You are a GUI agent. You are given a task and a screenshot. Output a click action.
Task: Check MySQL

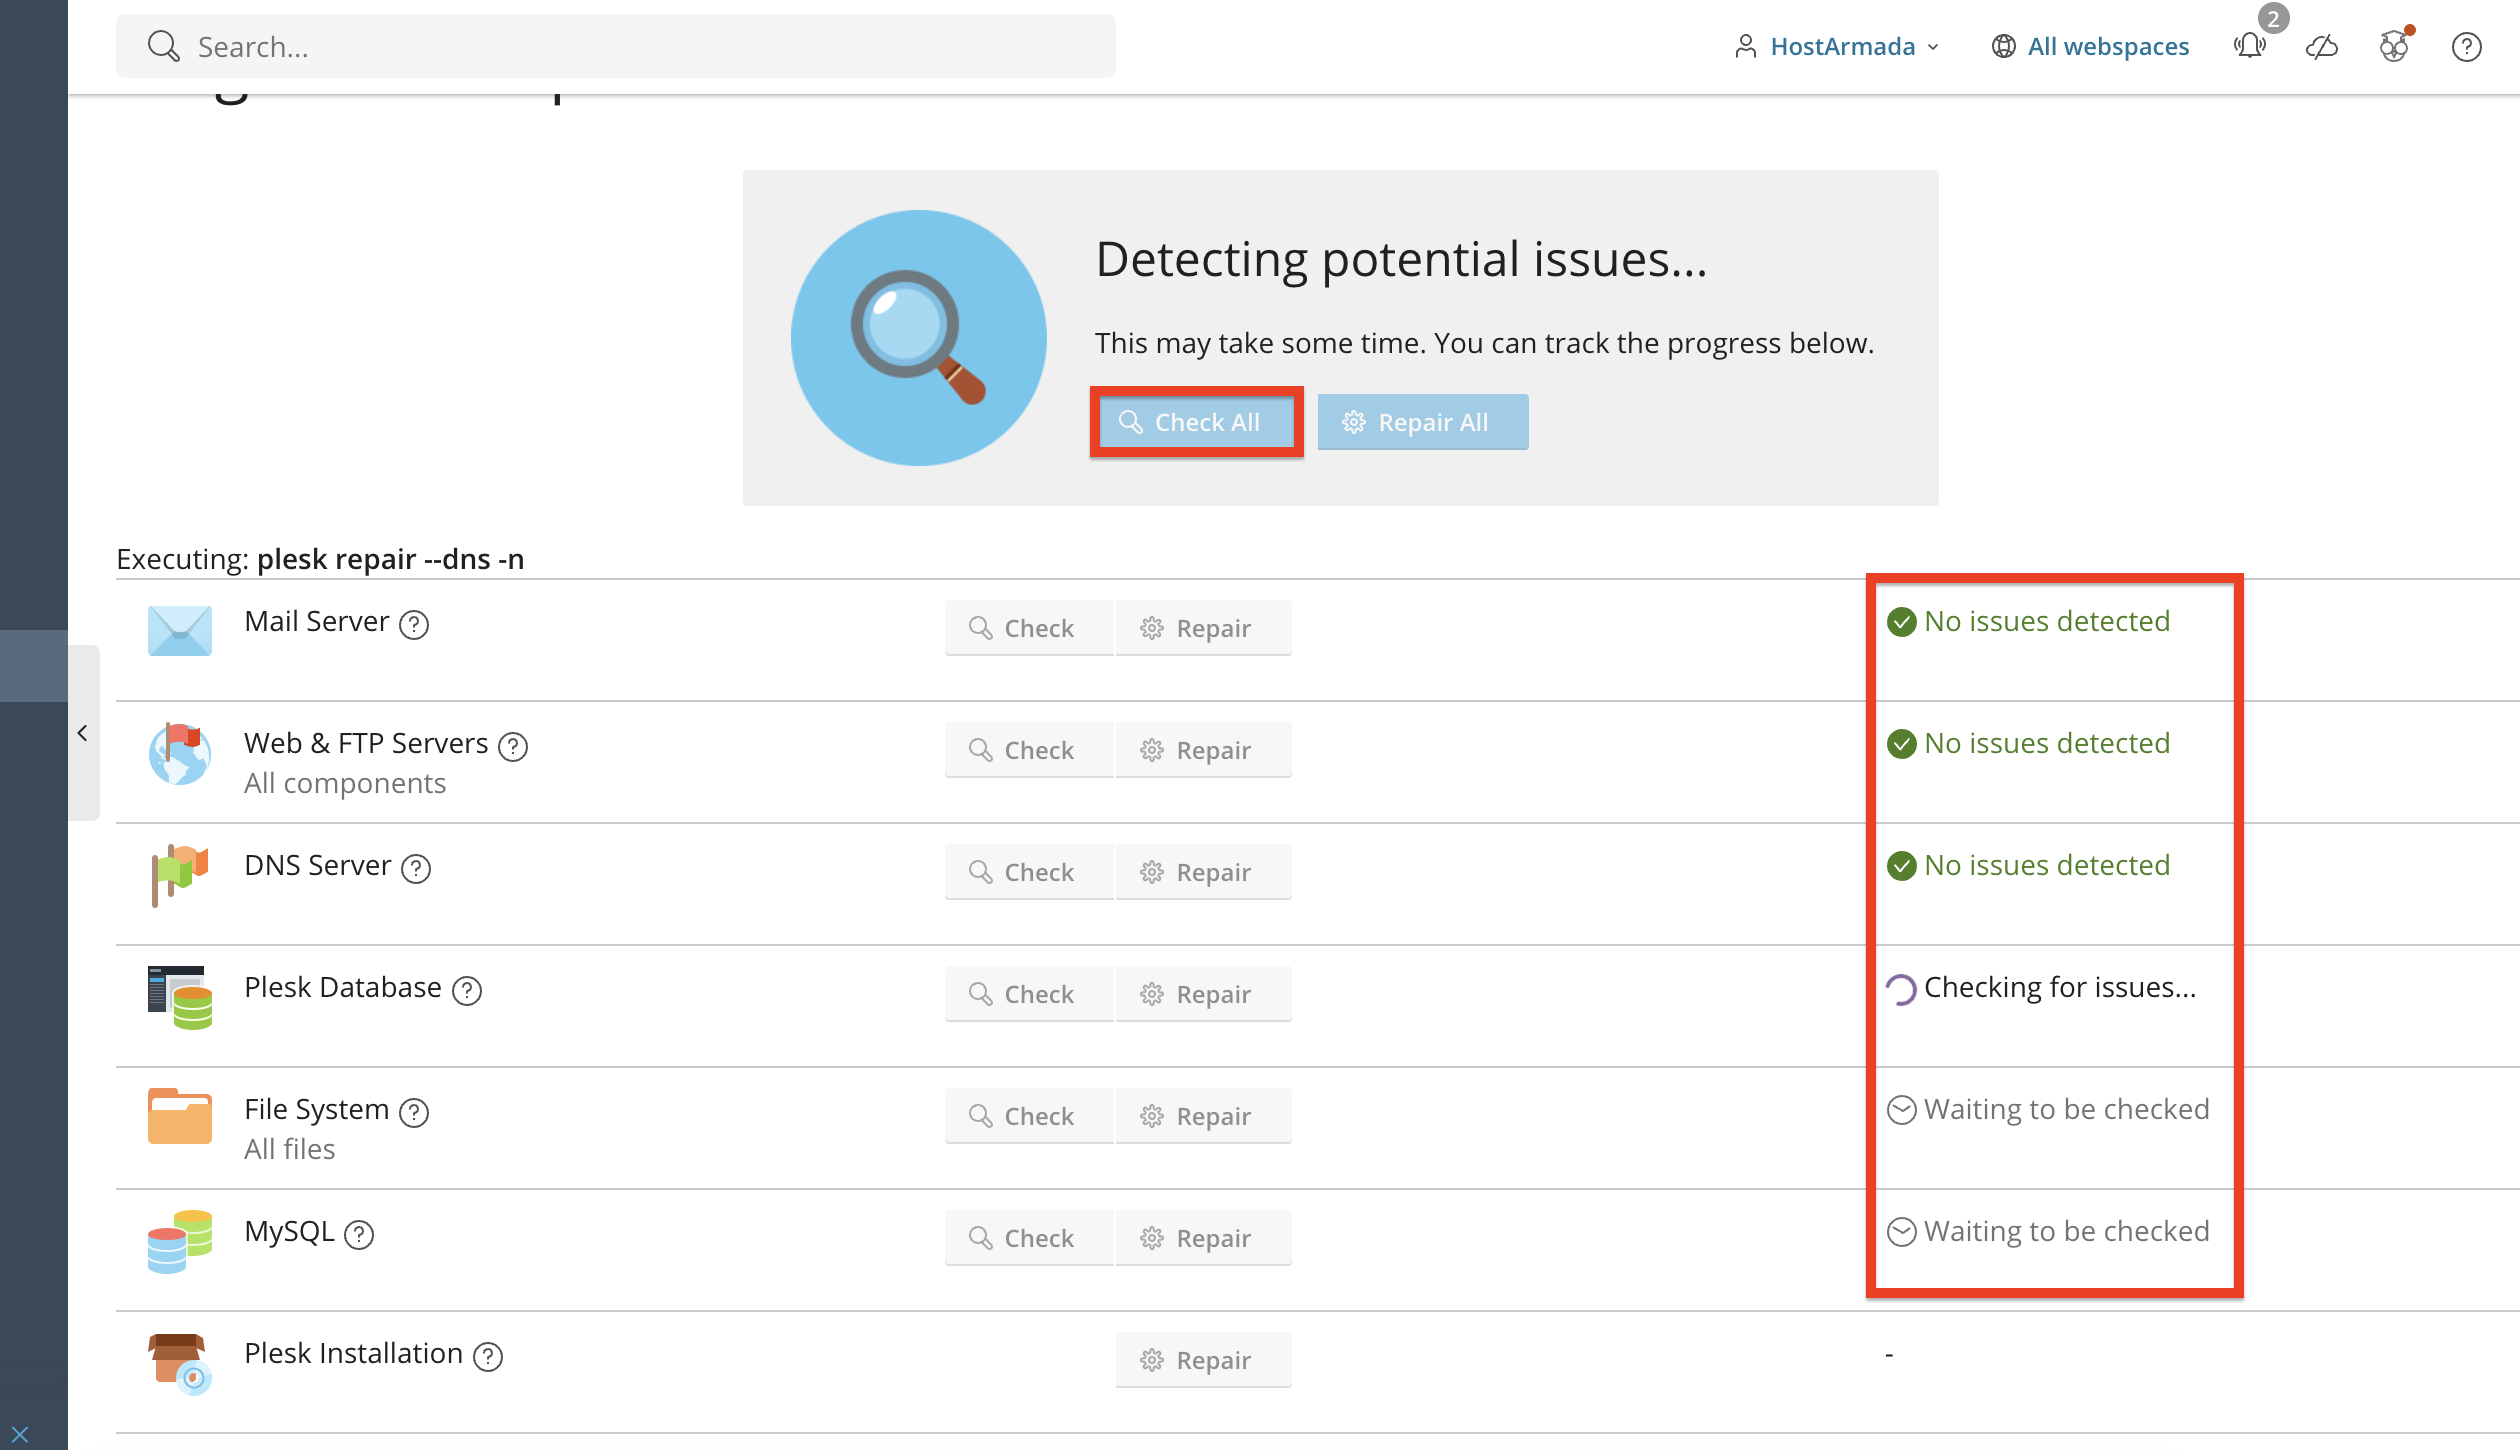[1029, 1238]
